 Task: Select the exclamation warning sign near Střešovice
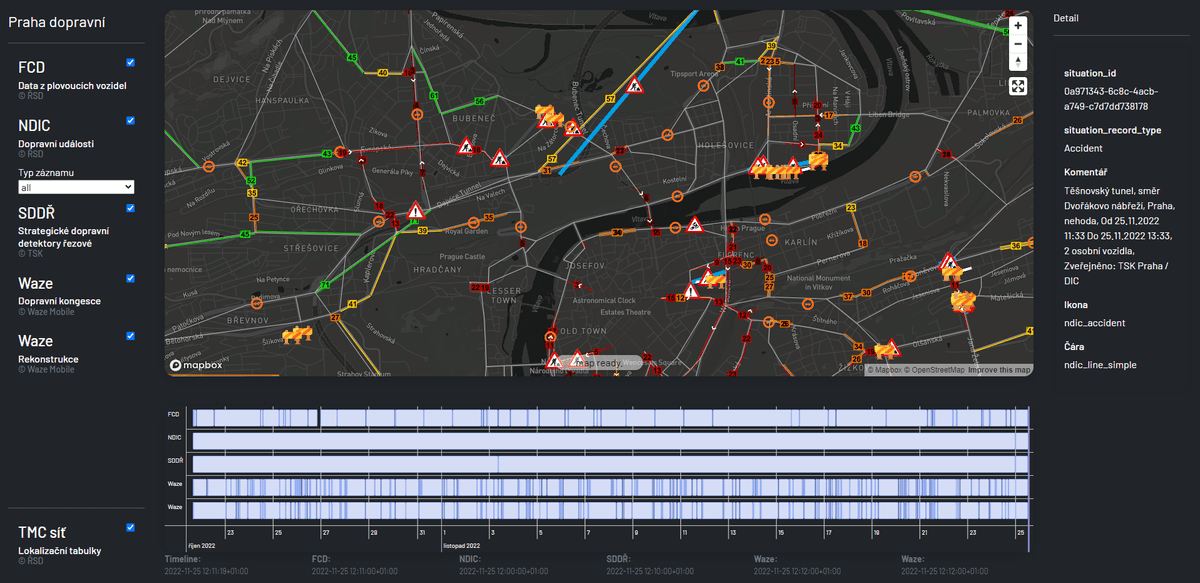(x=415, y=211)
